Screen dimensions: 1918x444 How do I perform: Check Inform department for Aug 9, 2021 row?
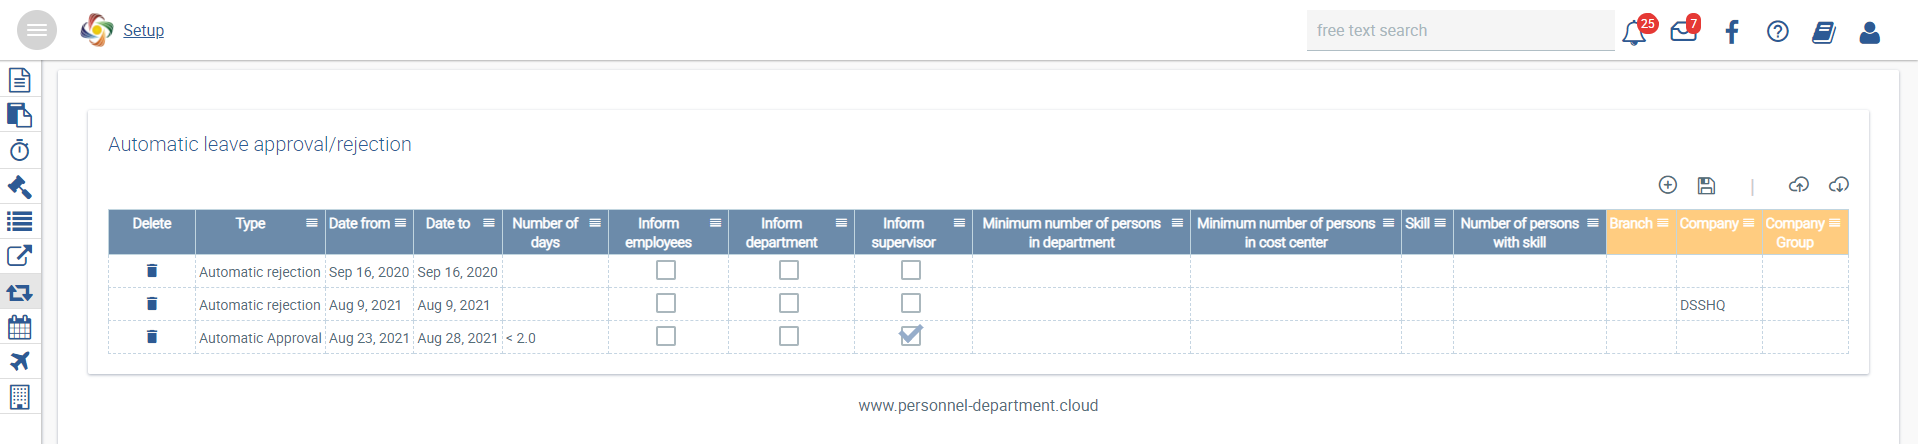tap(789, 303)
